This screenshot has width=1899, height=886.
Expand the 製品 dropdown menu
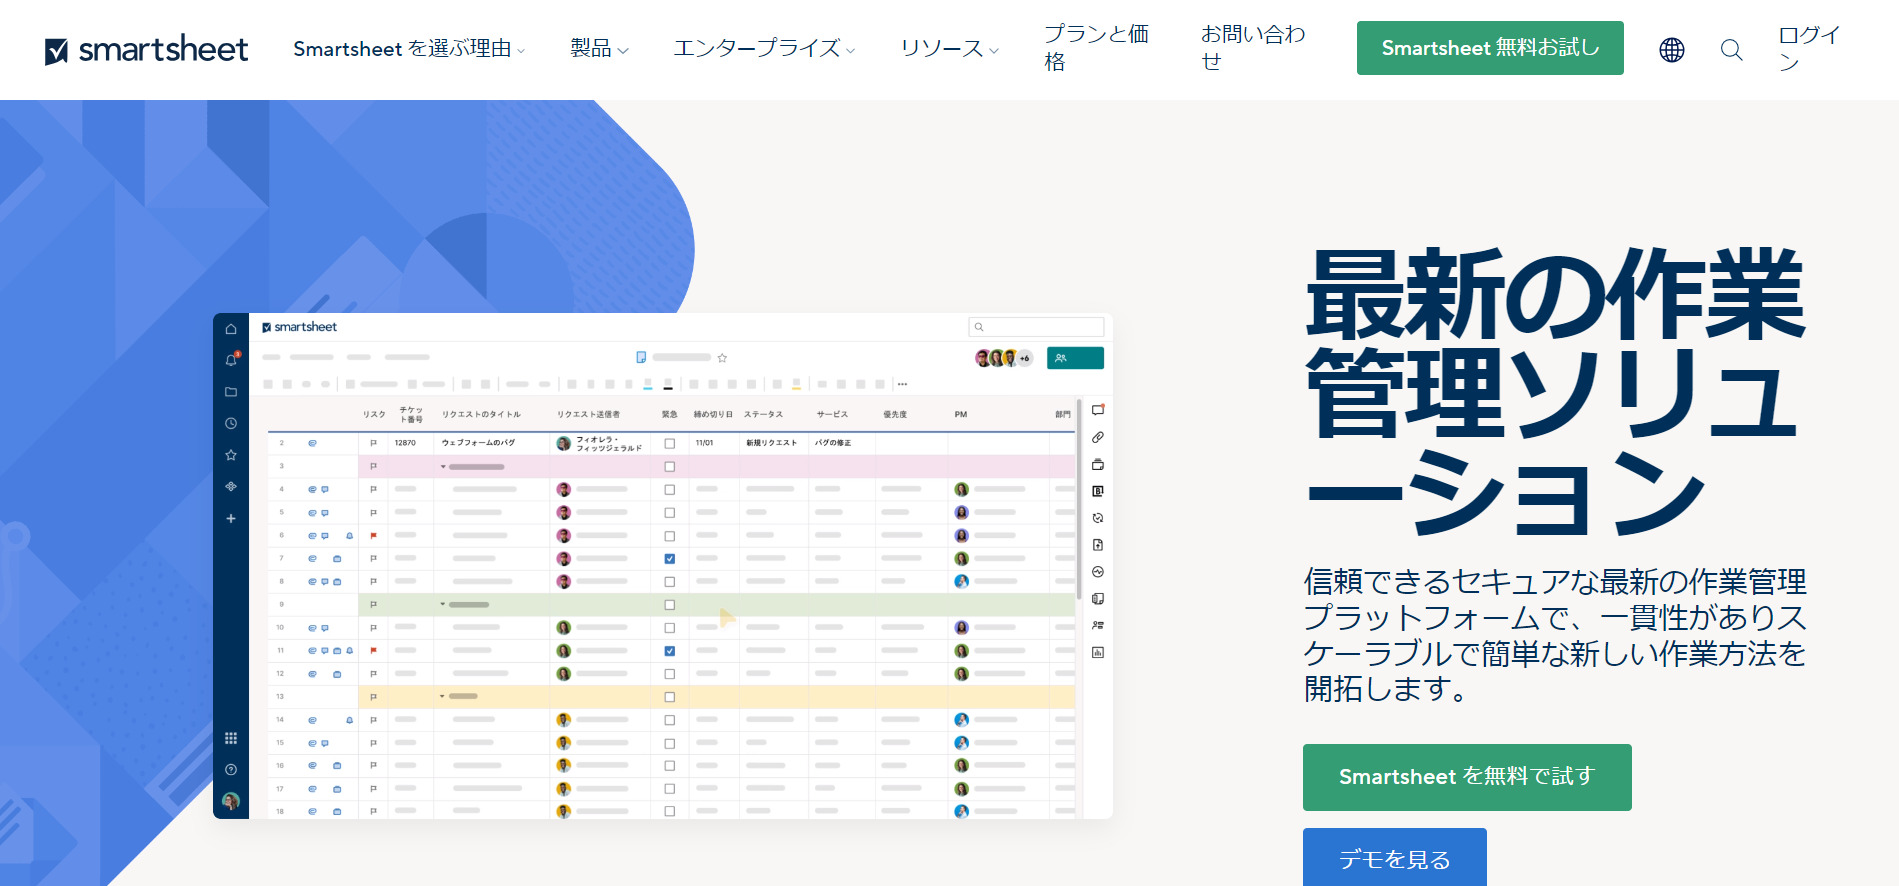pos(599,48)
